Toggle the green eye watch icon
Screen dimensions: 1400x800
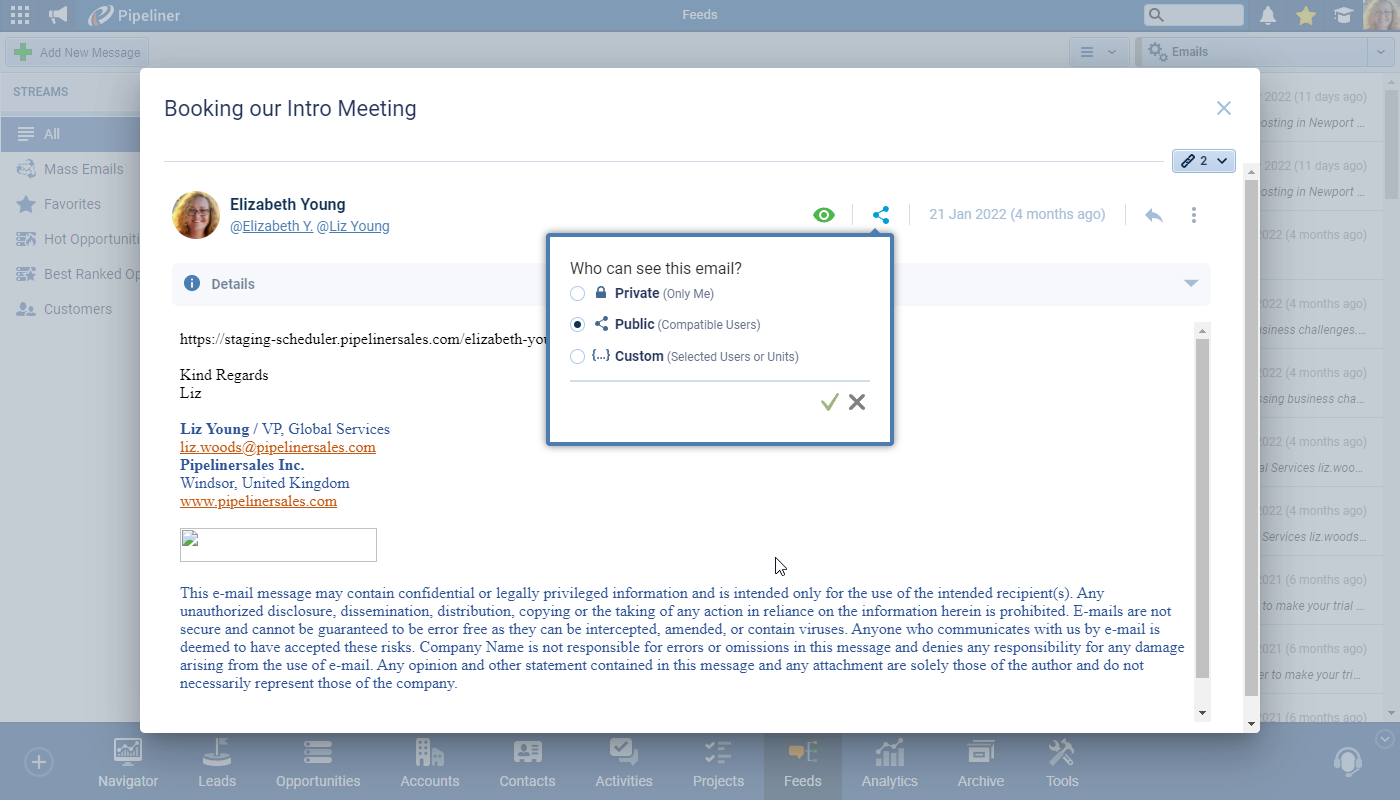pos(824,215)
